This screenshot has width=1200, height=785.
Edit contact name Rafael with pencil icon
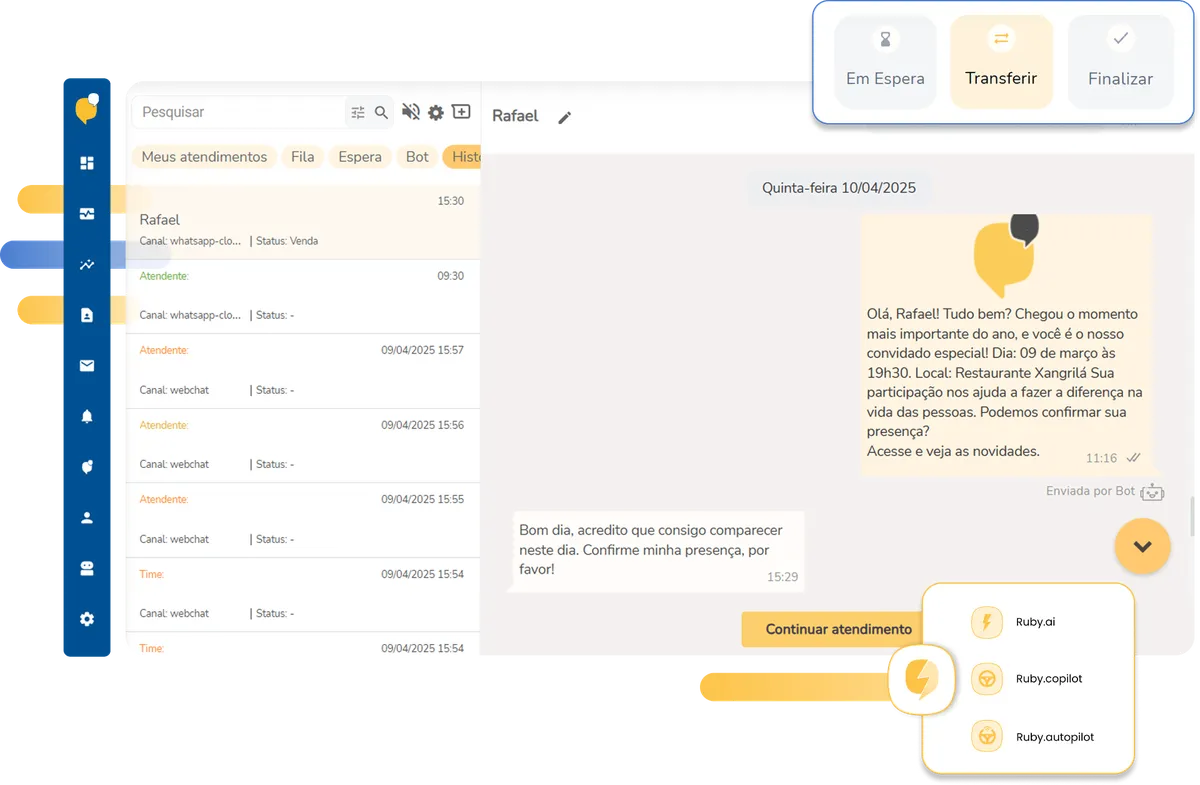pyautogui.click(x=564, y=118)
